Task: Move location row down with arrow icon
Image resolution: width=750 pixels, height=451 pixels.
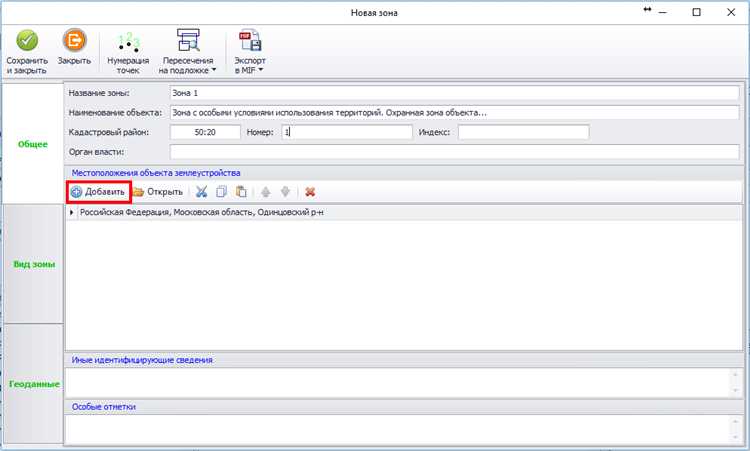Action: click(x=285, y=191)
